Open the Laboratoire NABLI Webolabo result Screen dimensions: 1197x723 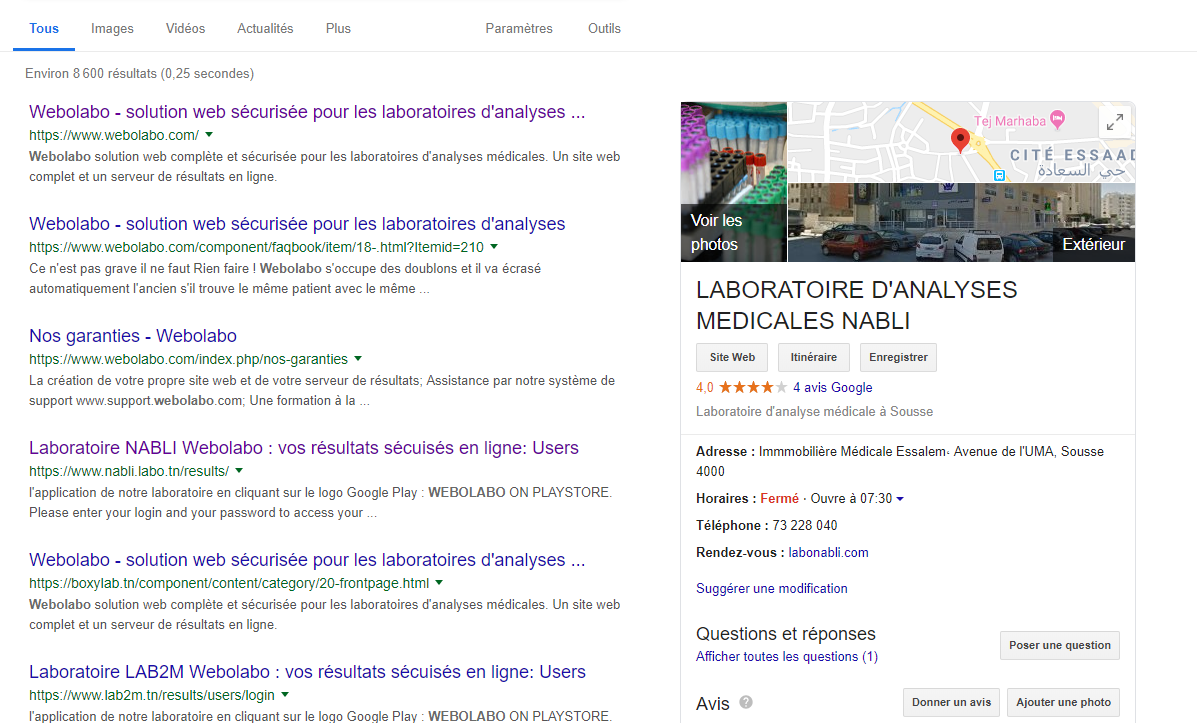(304, 447)
